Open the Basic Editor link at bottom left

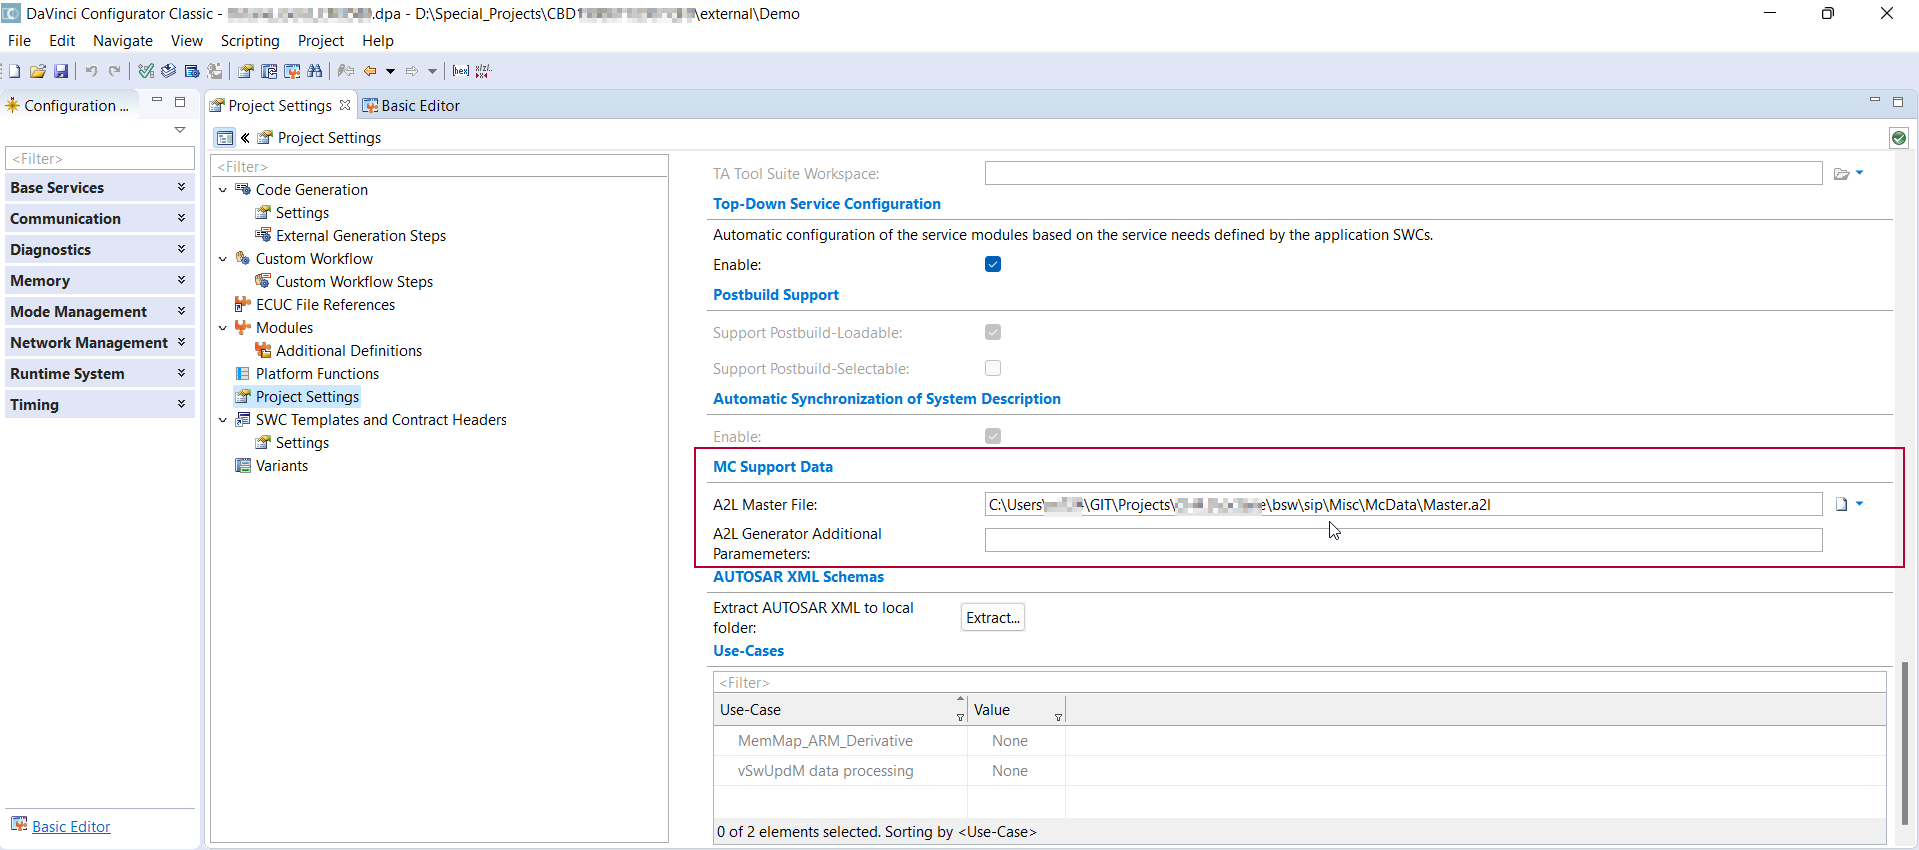point(71,827)
